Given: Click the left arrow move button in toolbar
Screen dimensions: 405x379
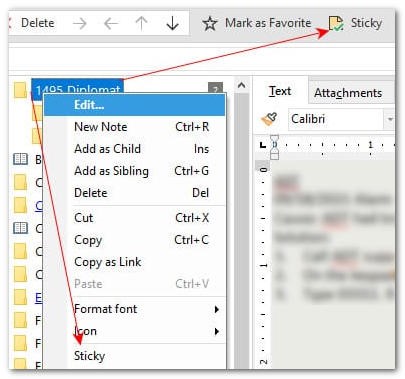Looking at the screenshot, I should tap(111, 24).
